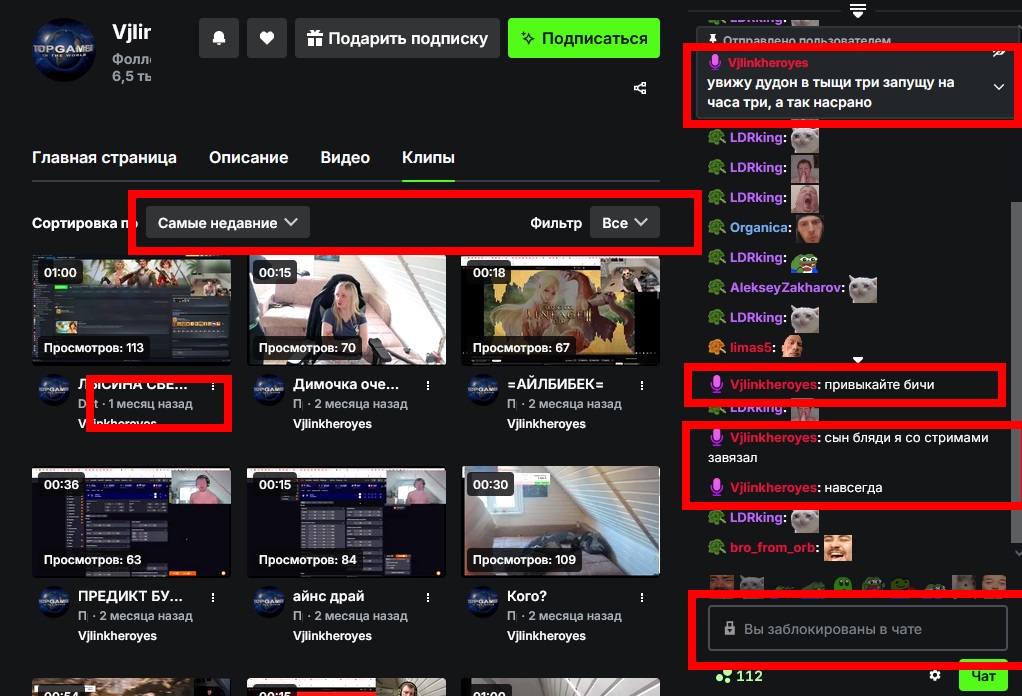Viewport: 1022px width, 696px height.
Task: Click the limas5 username in chat
Action: coord(751,347)
